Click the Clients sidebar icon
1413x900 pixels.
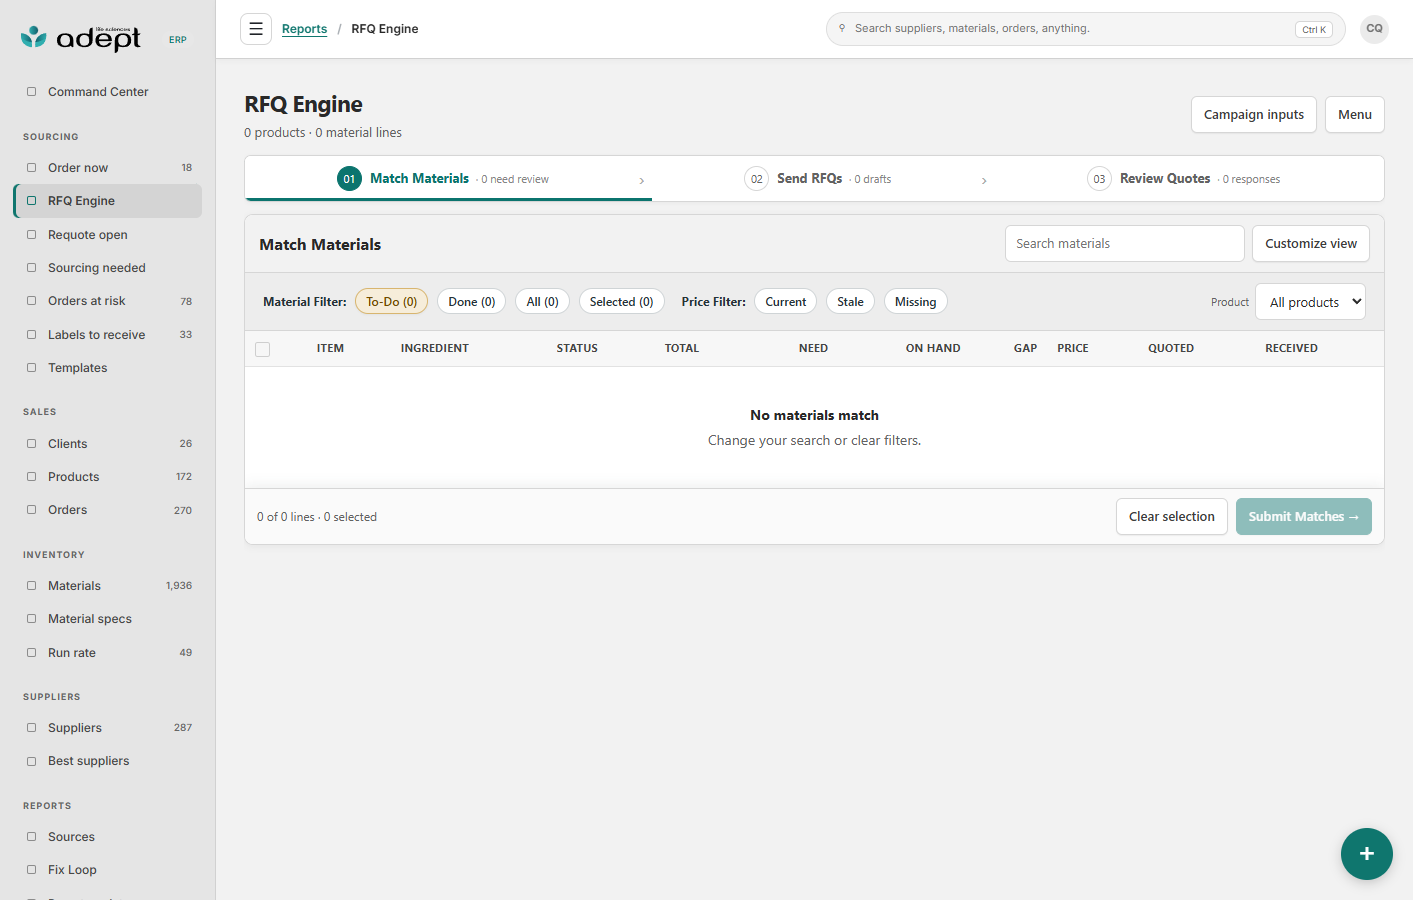point(31,444)
